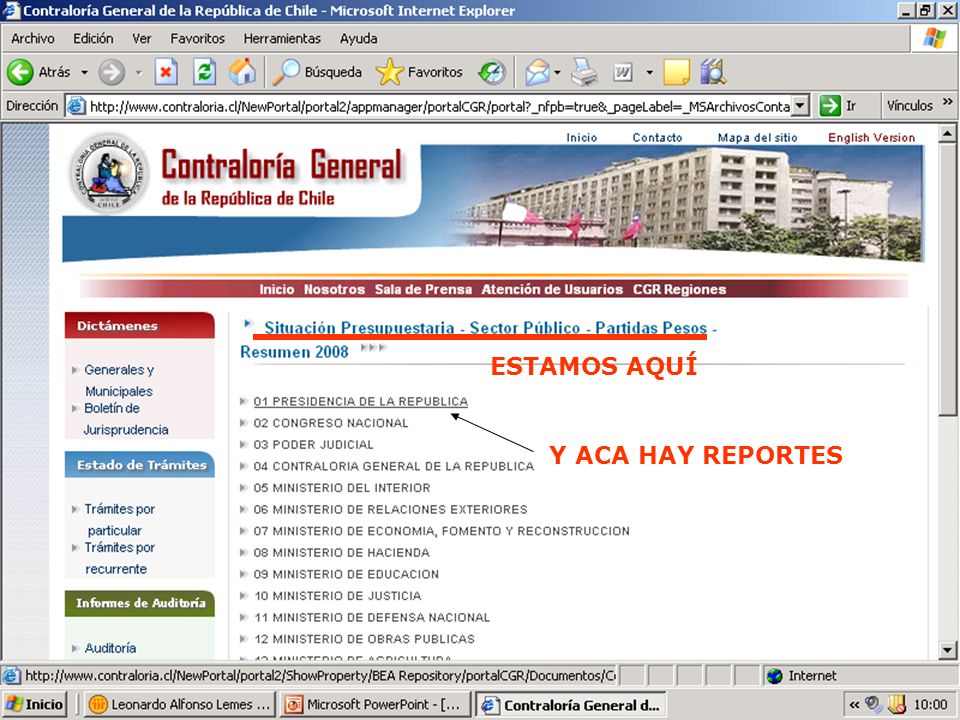Click the green Ir go arrow icon
This screenshot has height=720, width=960.
coord(830,105)
